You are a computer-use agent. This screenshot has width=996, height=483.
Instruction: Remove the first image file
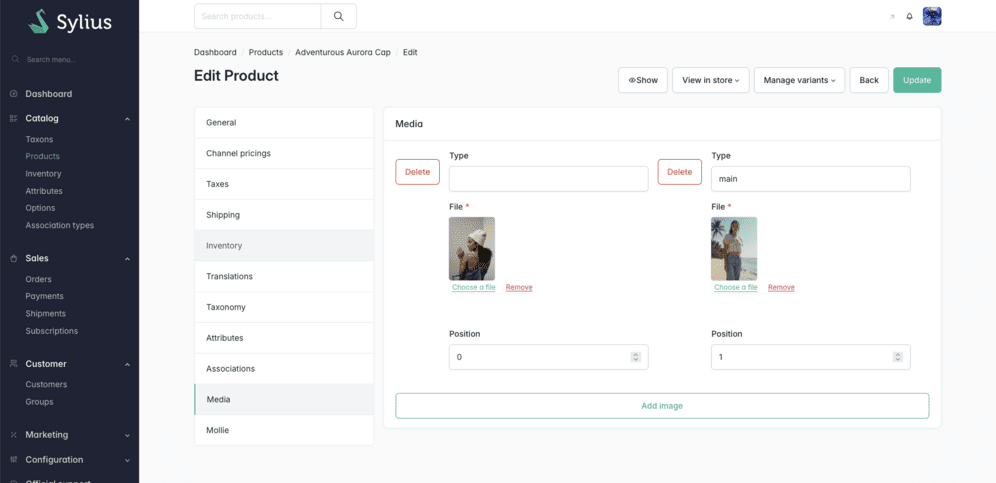tap(519, 287)
